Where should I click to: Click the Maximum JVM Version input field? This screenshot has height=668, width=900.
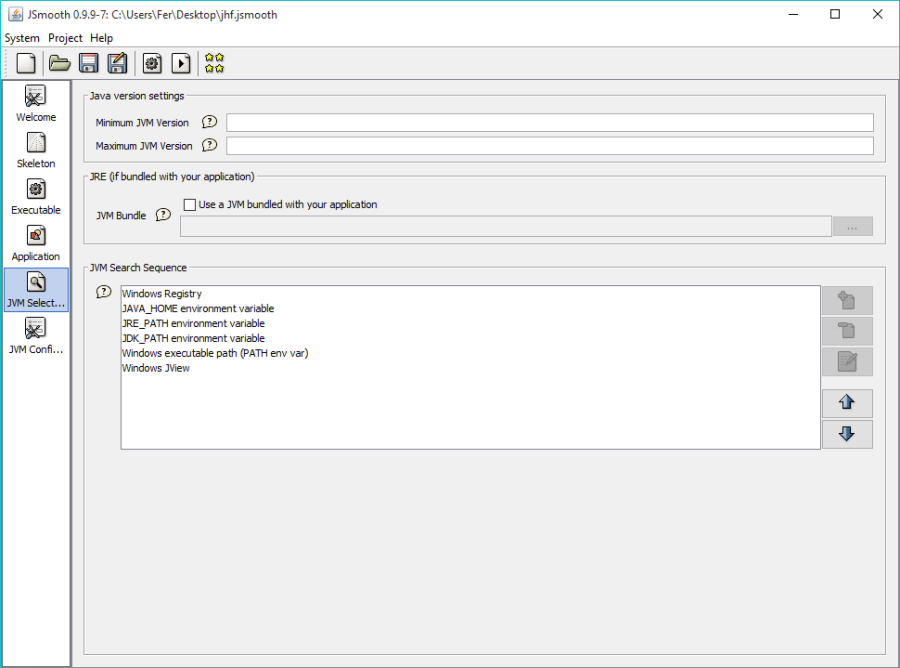point(549,146)
